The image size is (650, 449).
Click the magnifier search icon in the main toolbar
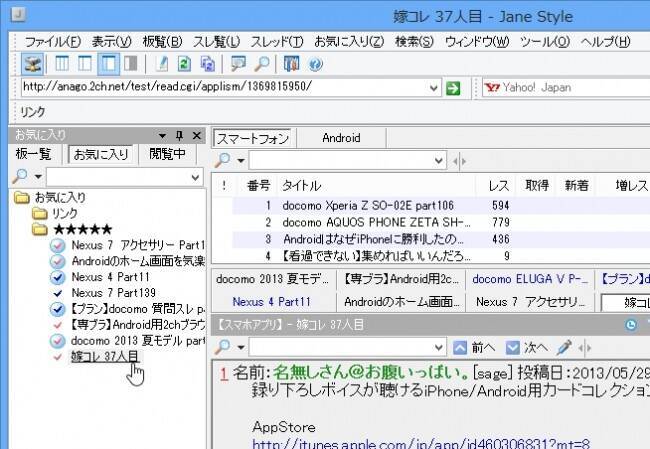[260, 64]
